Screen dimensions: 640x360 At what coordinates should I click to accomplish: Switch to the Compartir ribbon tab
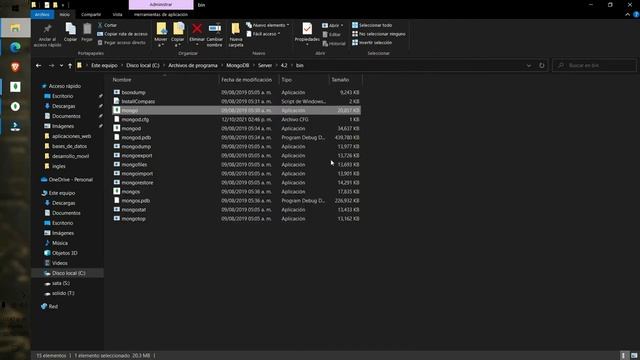[x=91, y=14]
